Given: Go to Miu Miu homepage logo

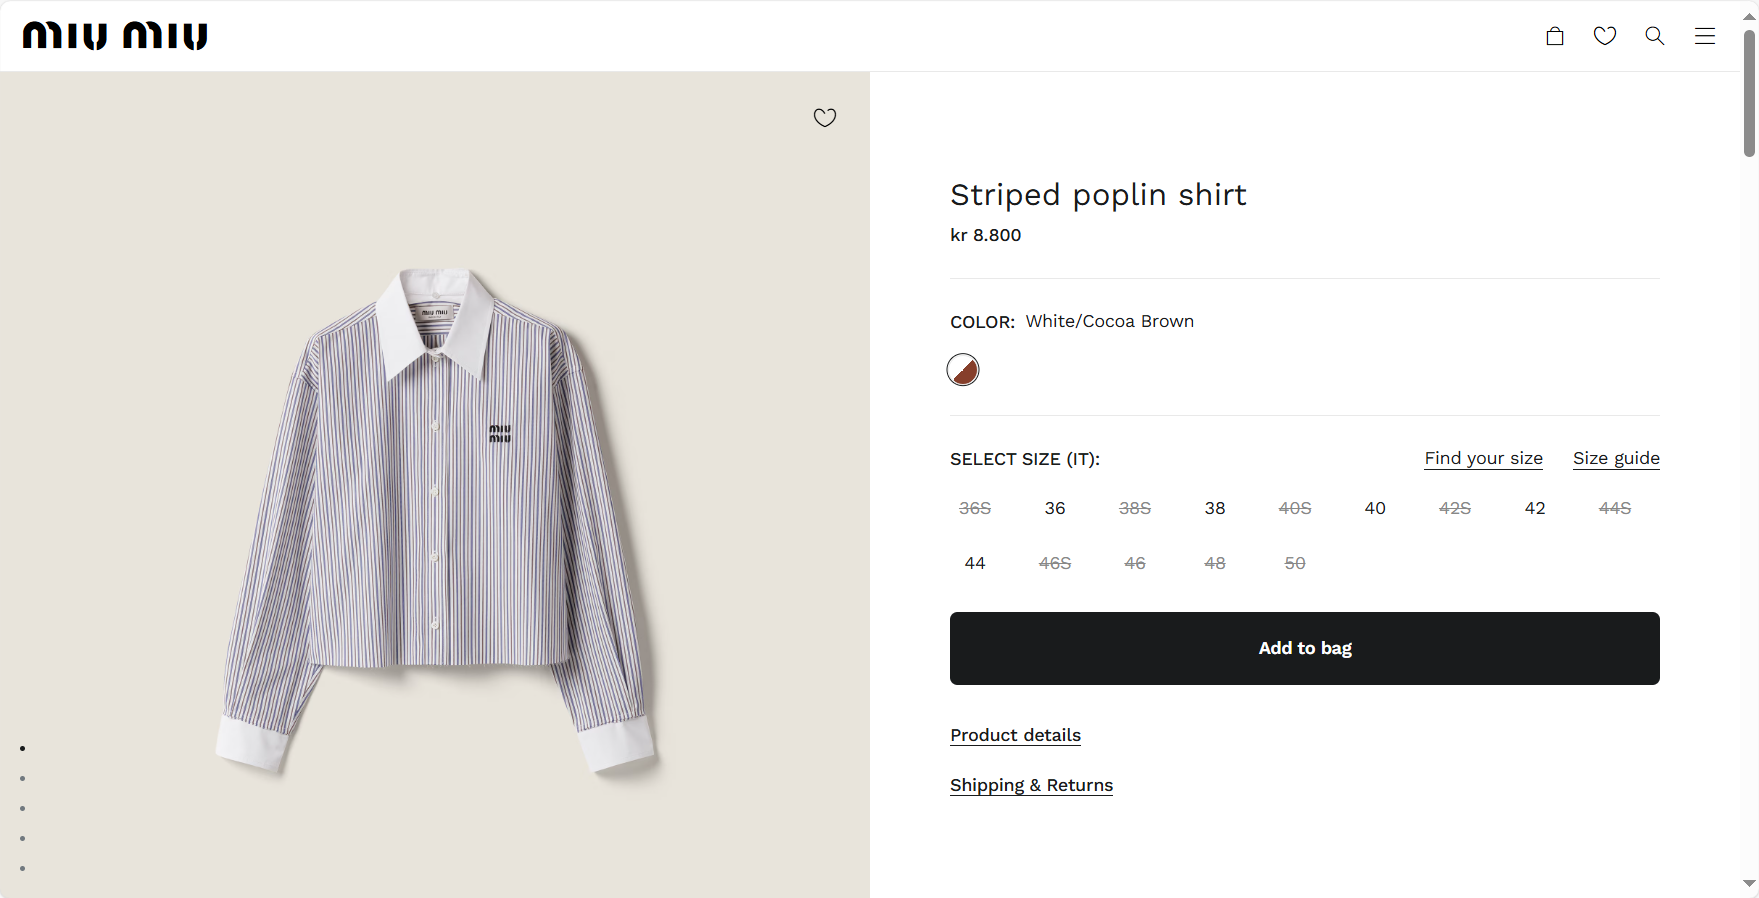Looking at the screenshot, I should (x=115, y=36).
